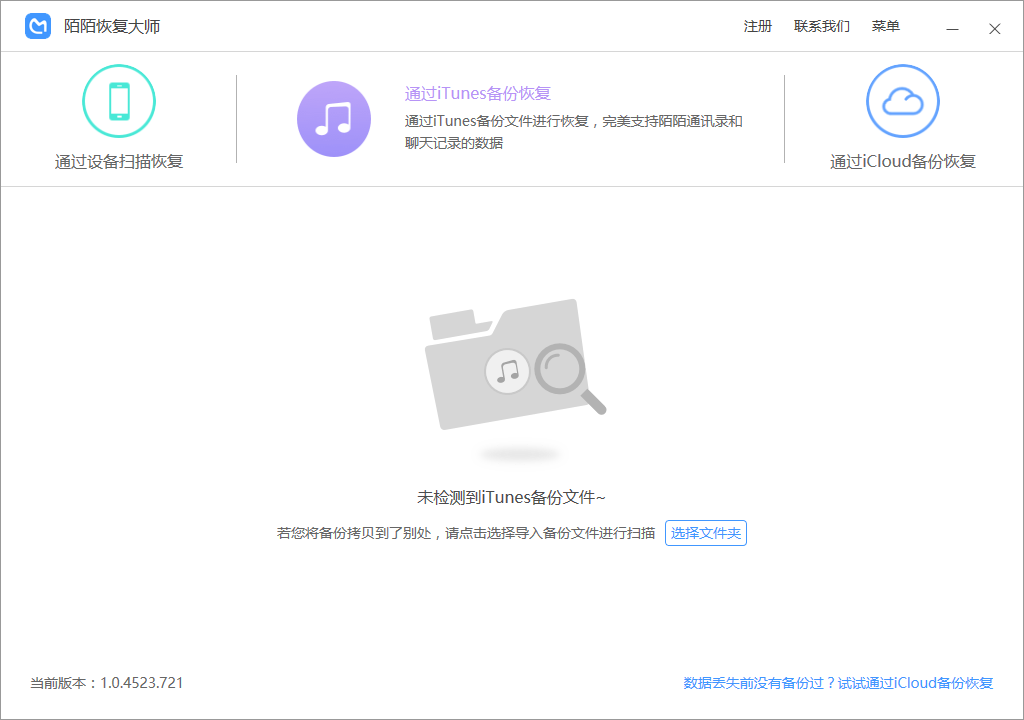Viewport: 1024px width, 720px height.
Task: Minimize the 陌陌恢复大师 window
Action: click(953, 29)
